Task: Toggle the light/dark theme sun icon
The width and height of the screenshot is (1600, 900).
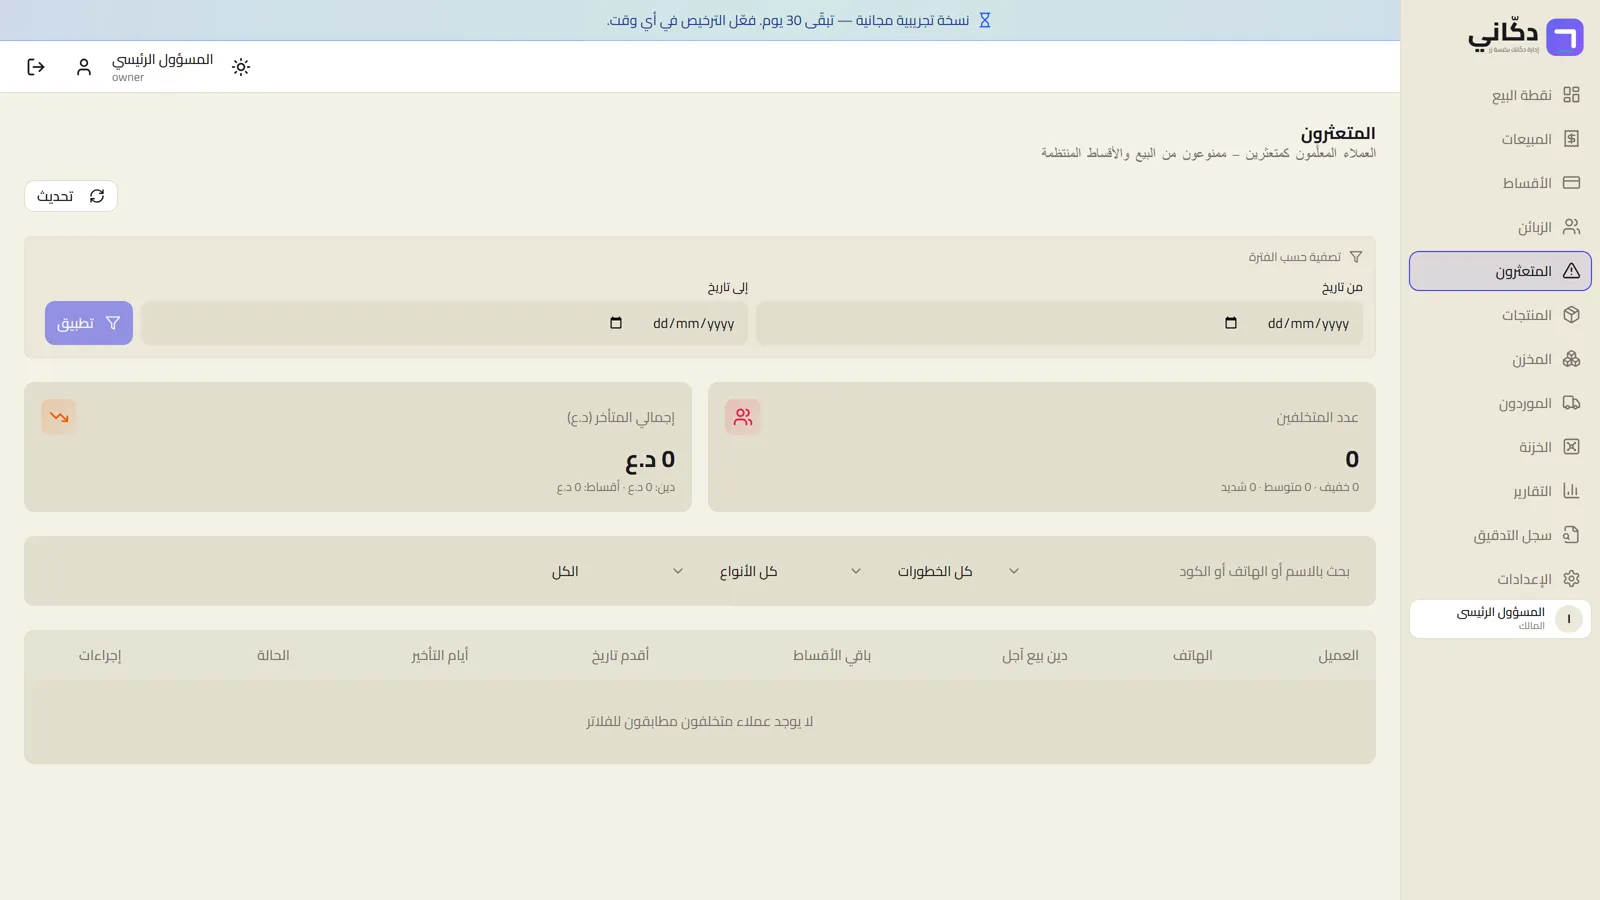Action: [x=241, y=67]
